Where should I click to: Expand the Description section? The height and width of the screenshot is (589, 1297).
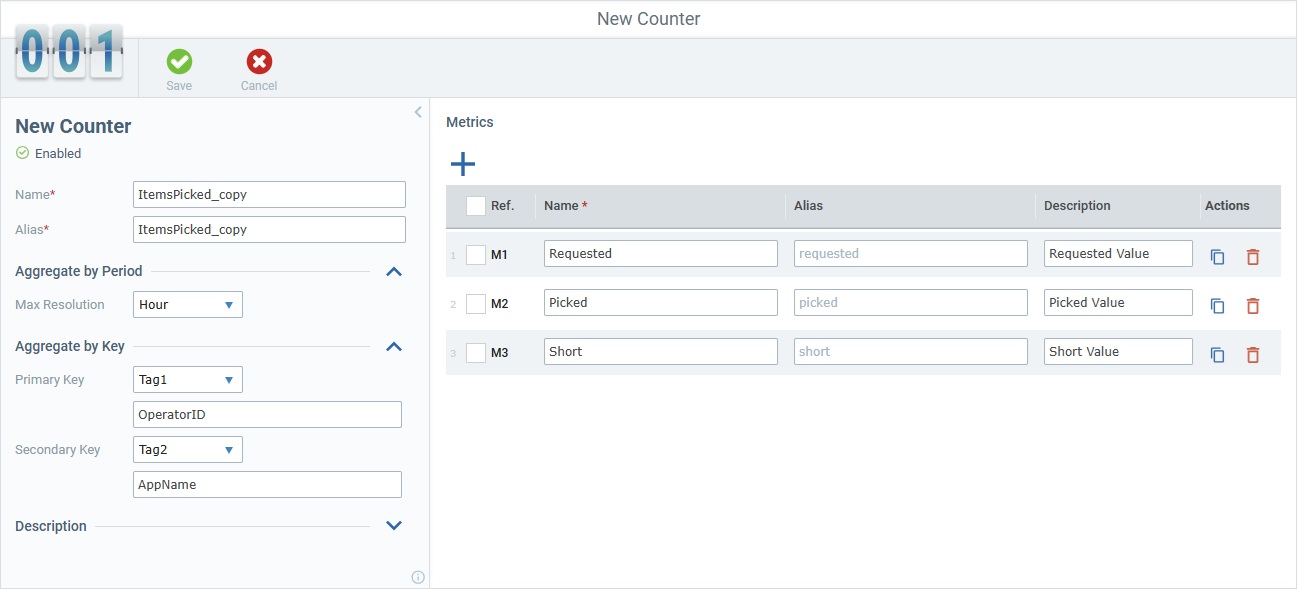pos(394,526)
